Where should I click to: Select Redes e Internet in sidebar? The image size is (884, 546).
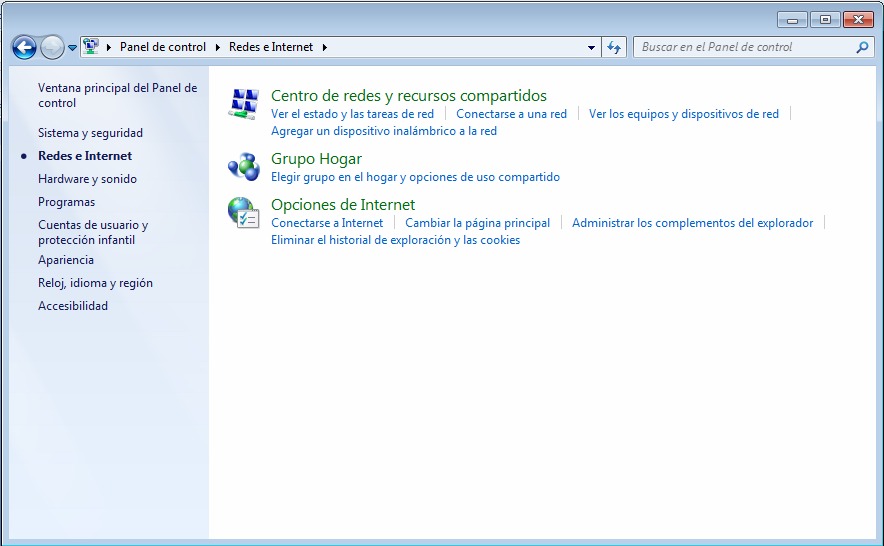pos(85,156)
